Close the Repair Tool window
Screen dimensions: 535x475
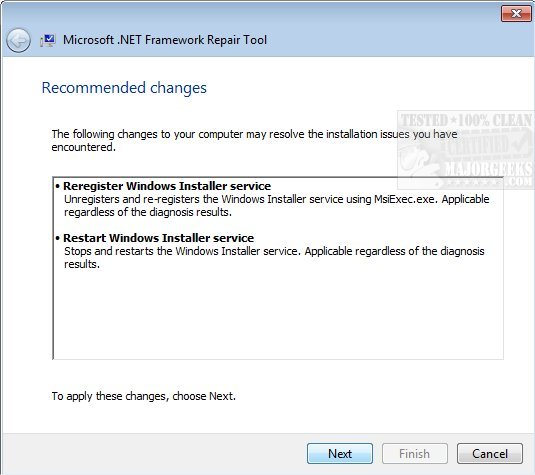pyautogui.click(x=516, y=14)
